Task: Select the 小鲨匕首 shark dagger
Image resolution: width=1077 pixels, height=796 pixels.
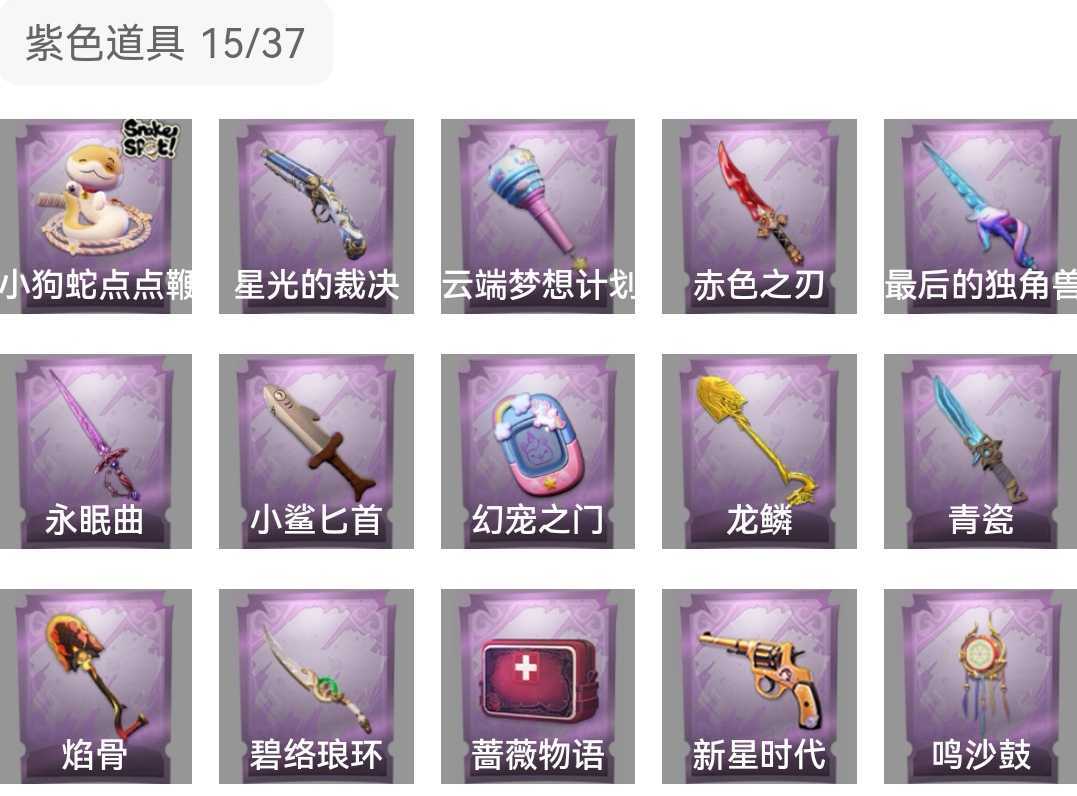Action: click(x=316, y=451)
